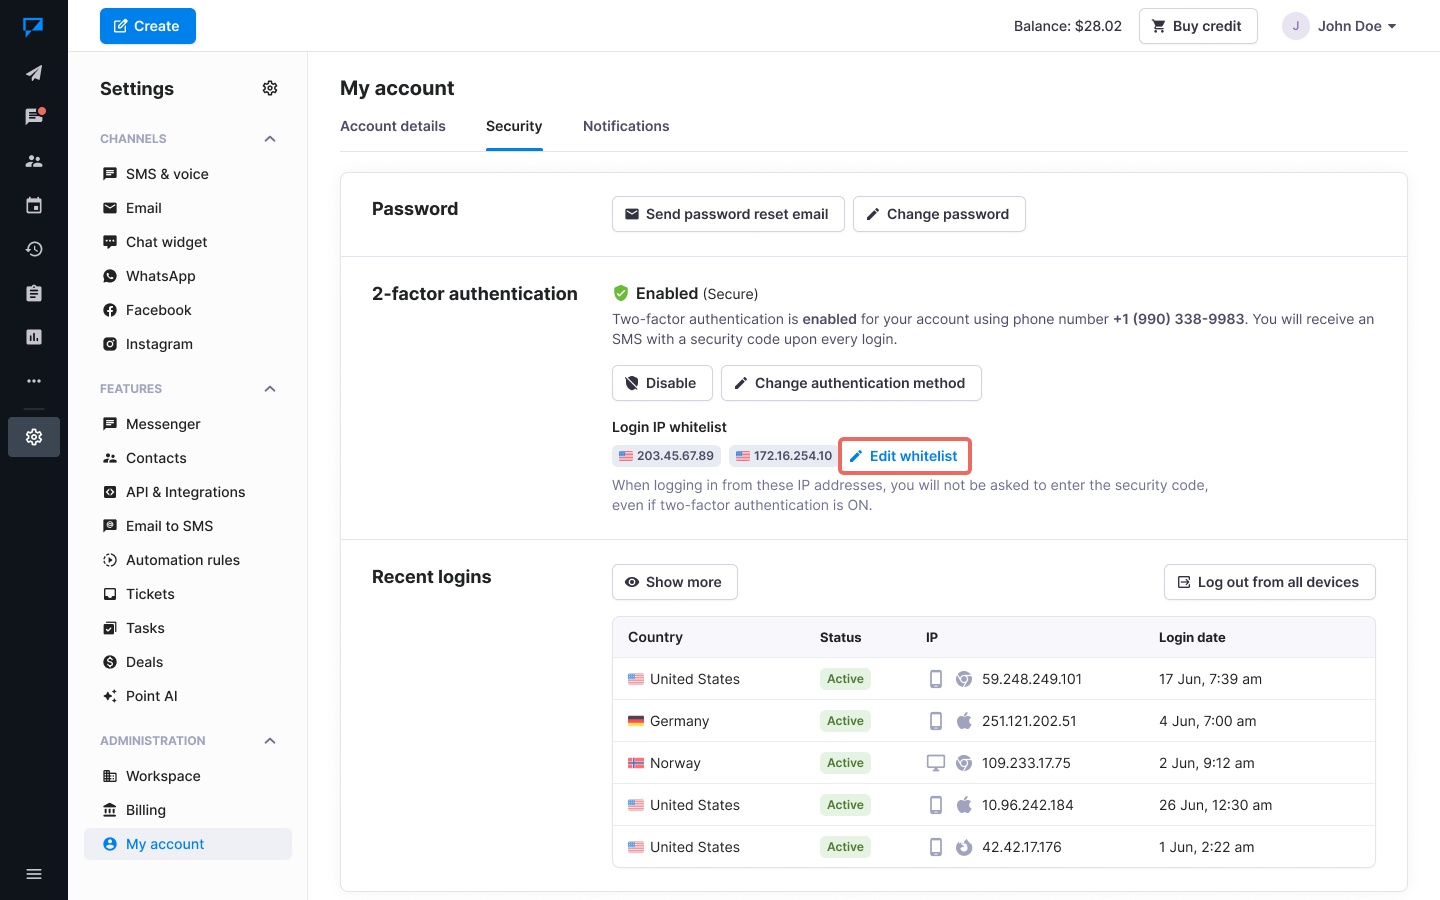Image resolution: width=1440 pixels, height=900 pixels.
Task: Open the chat inbox icon with notification
Action: pyautogui.click(x=34, y=117)
